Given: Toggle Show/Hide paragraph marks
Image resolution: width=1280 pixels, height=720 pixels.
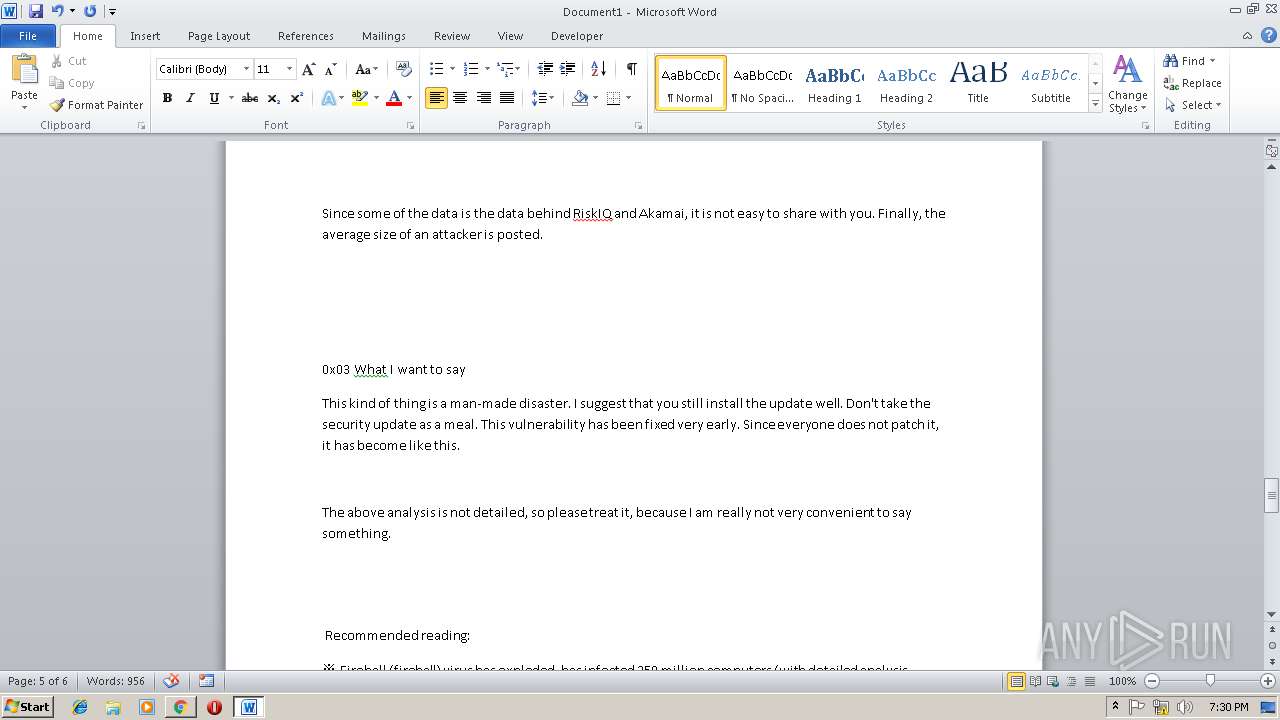Looking at the screenshot, I should (x=631, y=69).
